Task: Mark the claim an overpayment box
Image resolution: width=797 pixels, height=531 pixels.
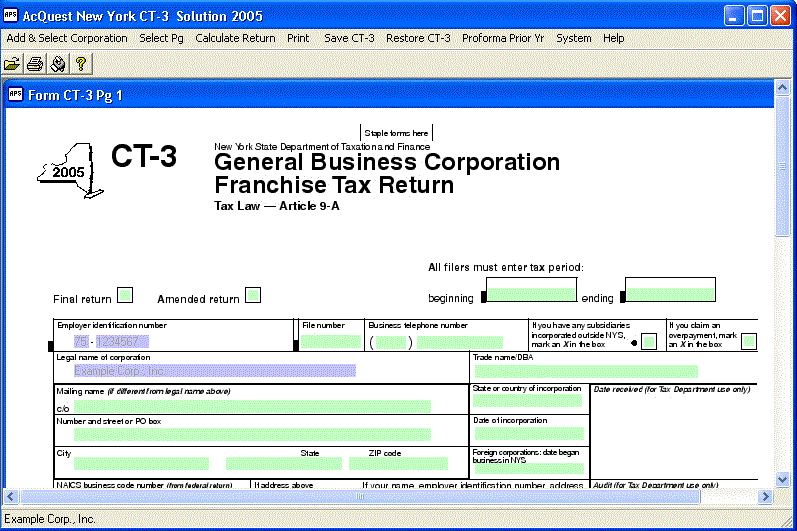Action: tap(749, 341)
